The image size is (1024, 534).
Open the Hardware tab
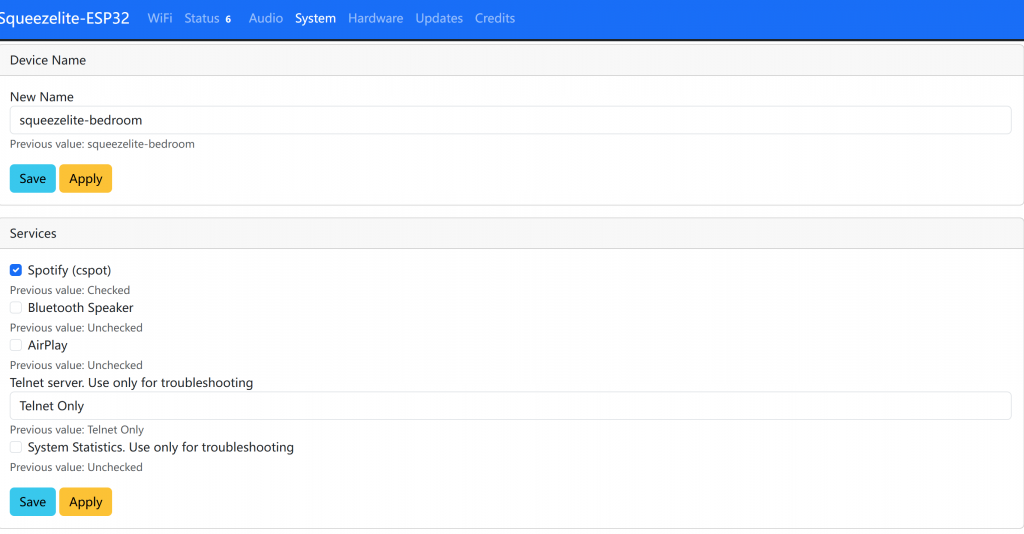pyautogui.click(x=375, y=18)
